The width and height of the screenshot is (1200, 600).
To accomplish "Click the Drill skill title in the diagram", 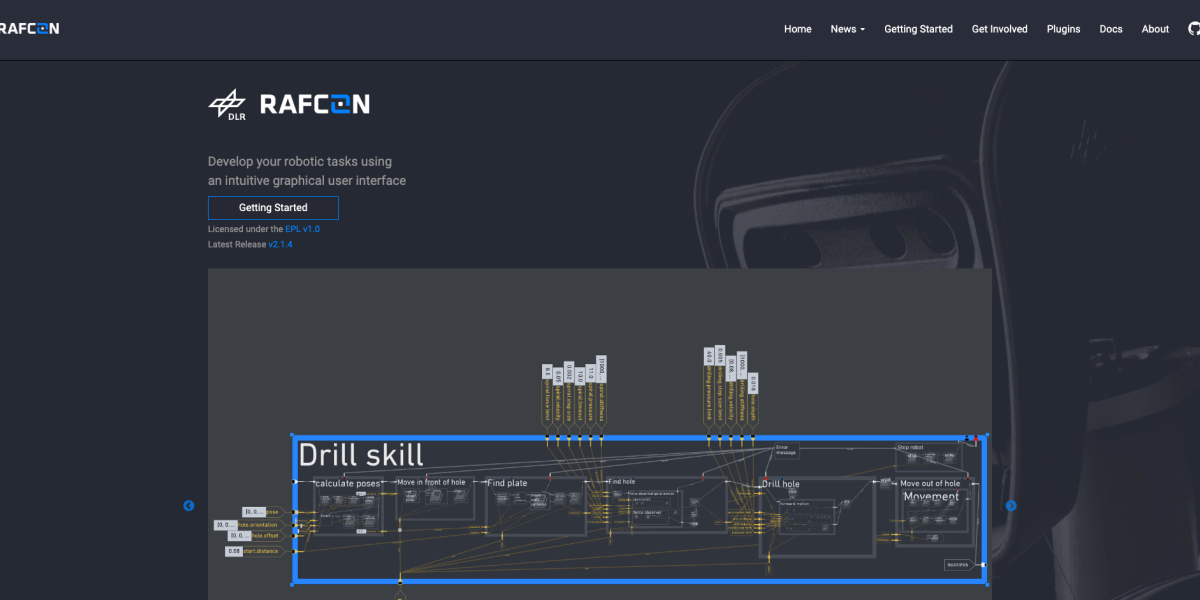I will pos(361,455).
